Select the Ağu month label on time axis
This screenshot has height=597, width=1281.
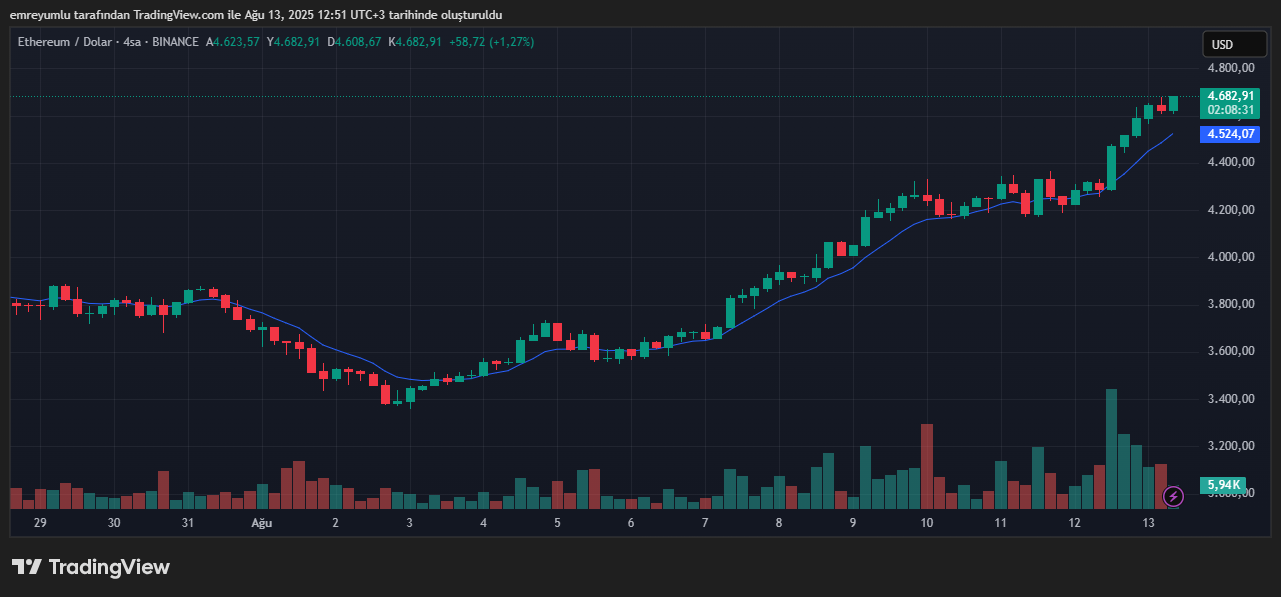(261, 523)
